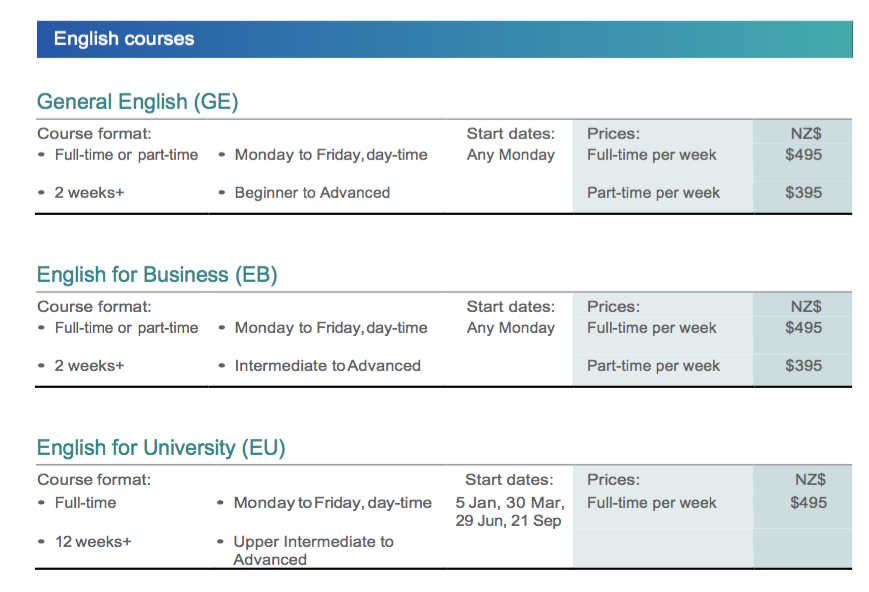Click Course format label under General English
The height and width of the screenshot is (592, 869).
94,133
